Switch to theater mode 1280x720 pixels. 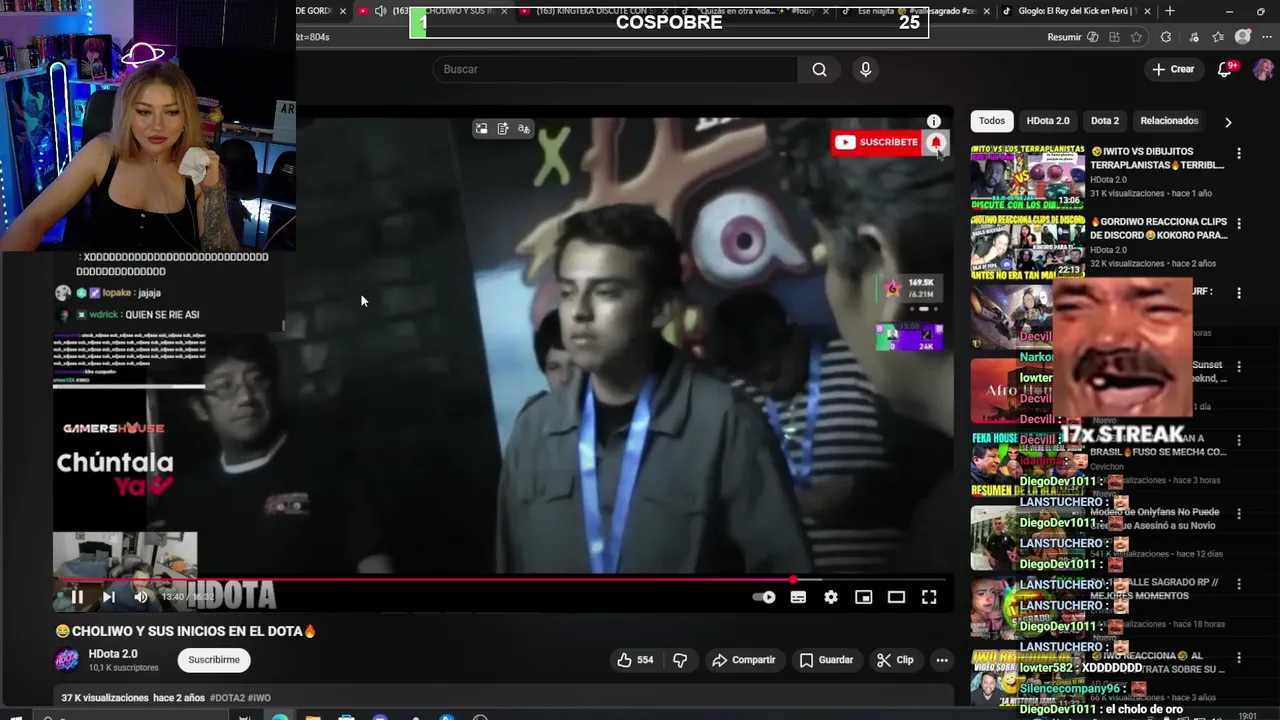pos(896,597)
